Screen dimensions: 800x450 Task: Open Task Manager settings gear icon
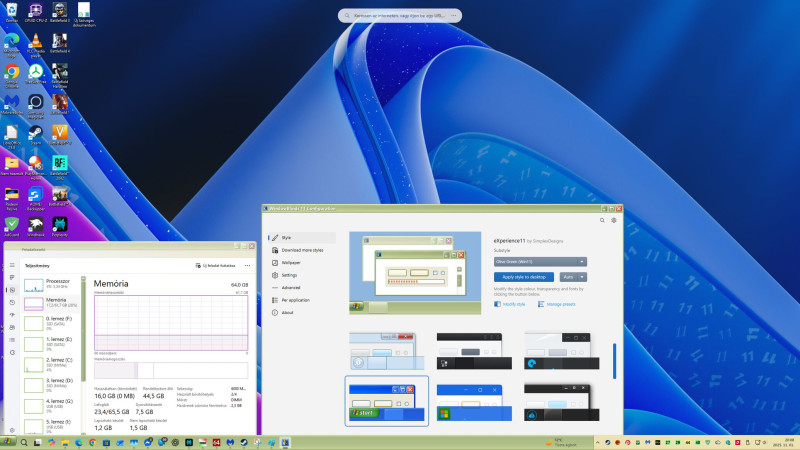click(12, 430)
